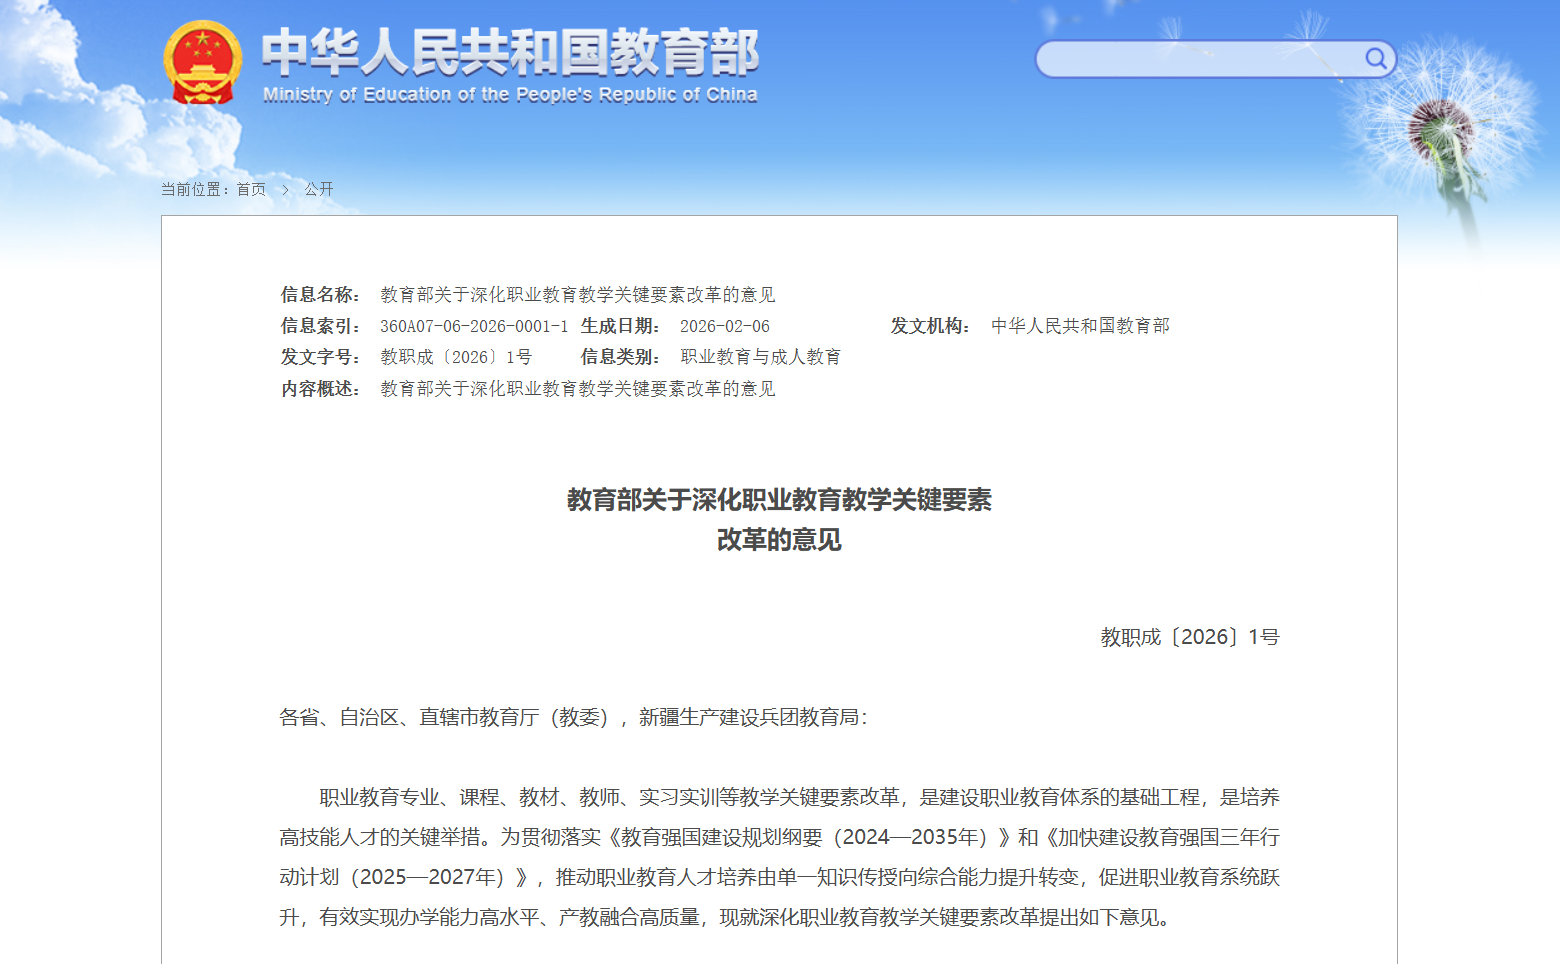Viewport: 1560px width, 964px height.
Task: Click the 发文字号 教职成〔2026〕1号 text
Action: click(456, 356)
